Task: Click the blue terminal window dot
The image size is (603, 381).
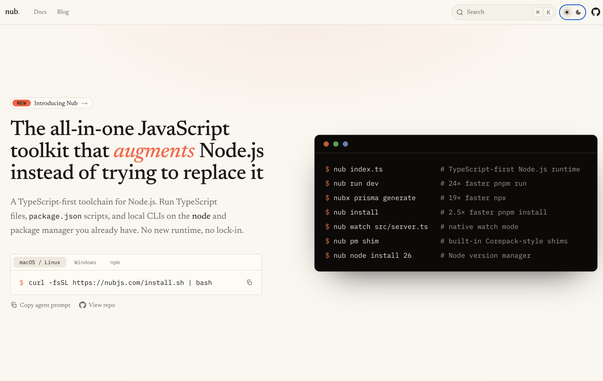Action: tap(345, 144)
